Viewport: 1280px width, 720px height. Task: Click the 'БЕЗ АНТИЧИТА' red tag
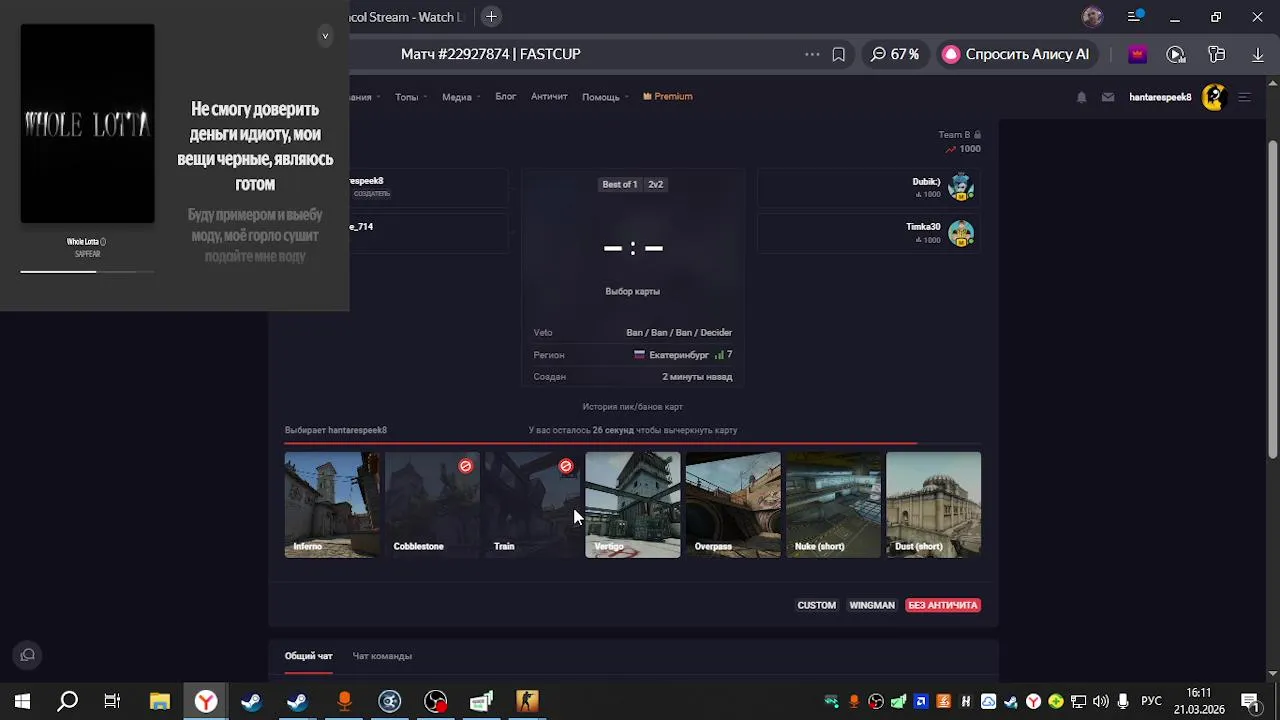point(943,605)
